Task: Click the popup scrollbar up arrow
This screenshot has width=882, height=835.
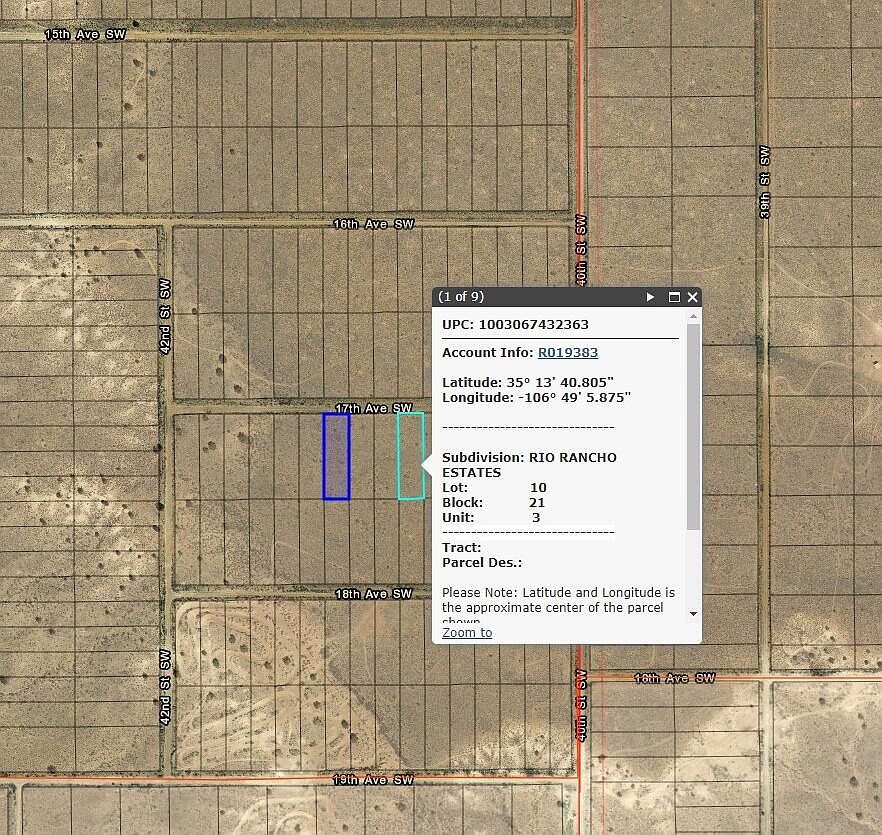Action: click(x=691, y=315)
